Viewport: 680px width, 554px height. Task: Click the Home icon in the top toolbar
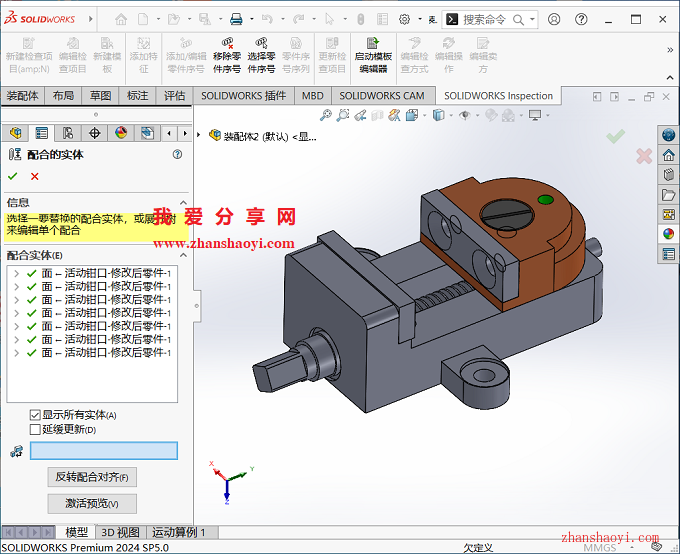pos(121,20)
